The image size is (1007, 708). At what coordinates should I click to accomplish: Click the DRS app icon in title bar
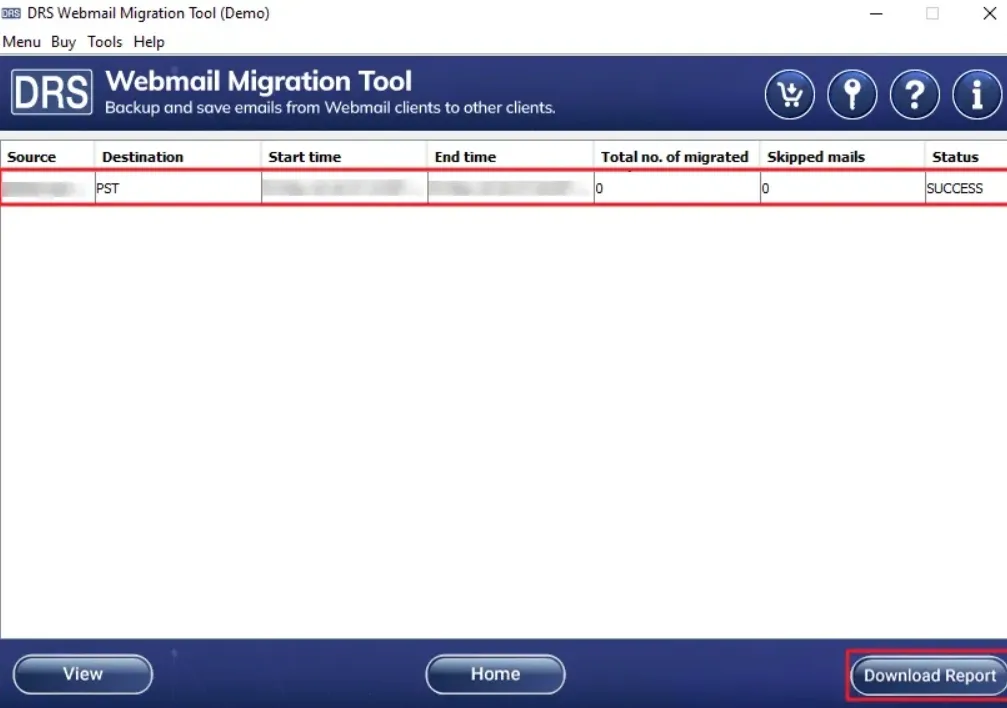[12, 14]
